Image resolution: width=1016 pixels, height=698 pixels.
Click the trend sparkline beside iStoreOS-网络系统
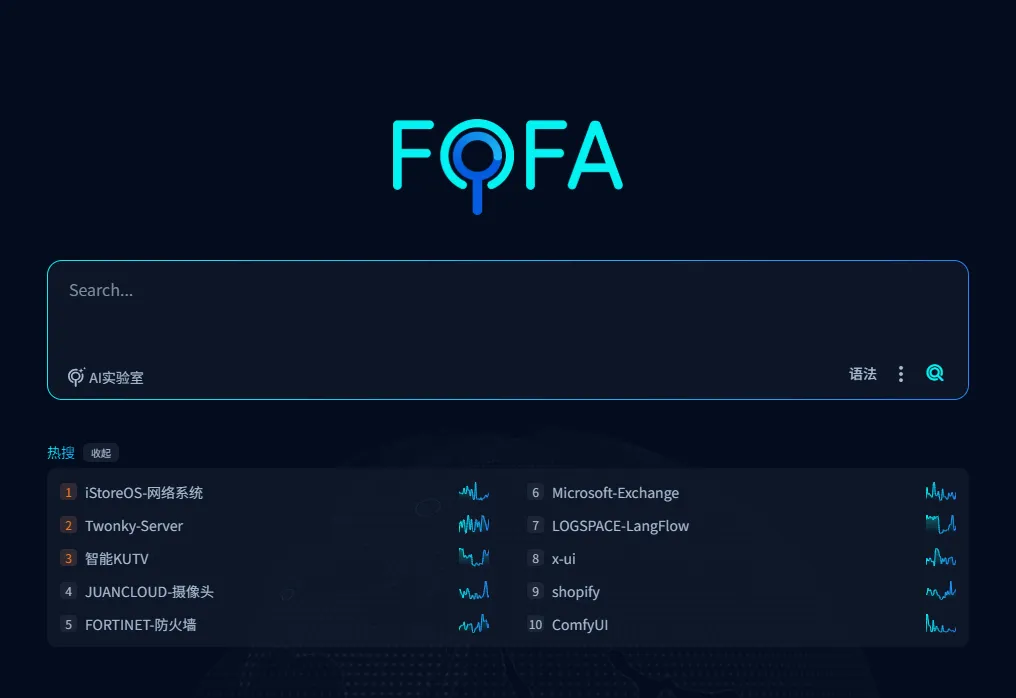point(473,492)
